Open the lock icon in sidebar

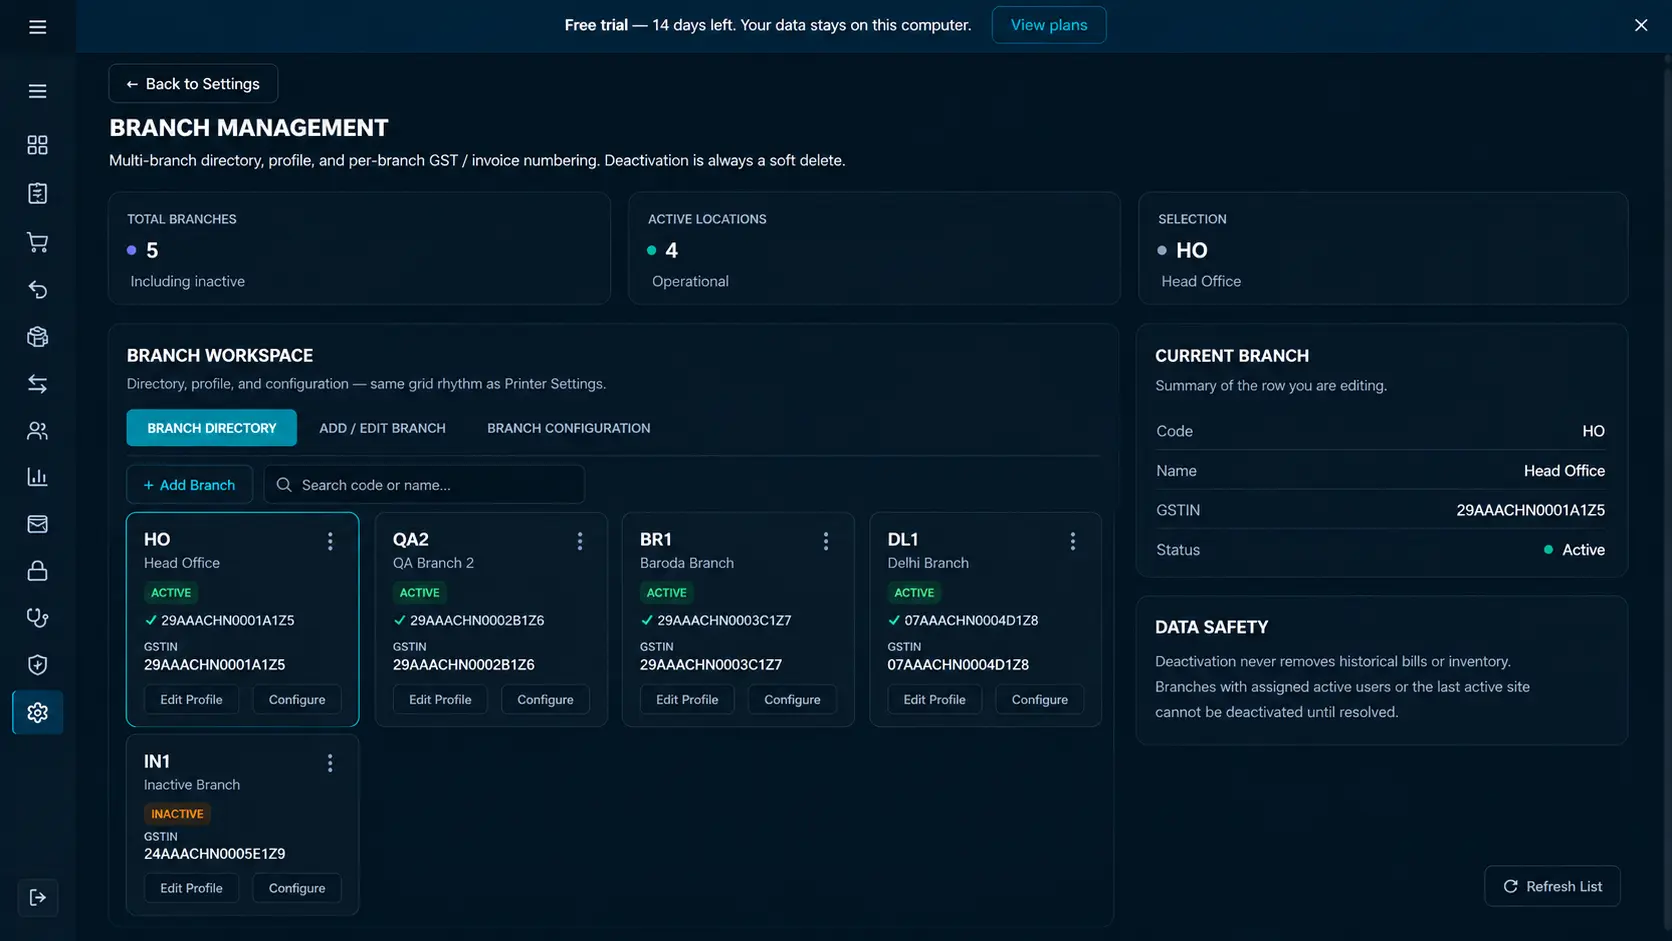(37, 571)
